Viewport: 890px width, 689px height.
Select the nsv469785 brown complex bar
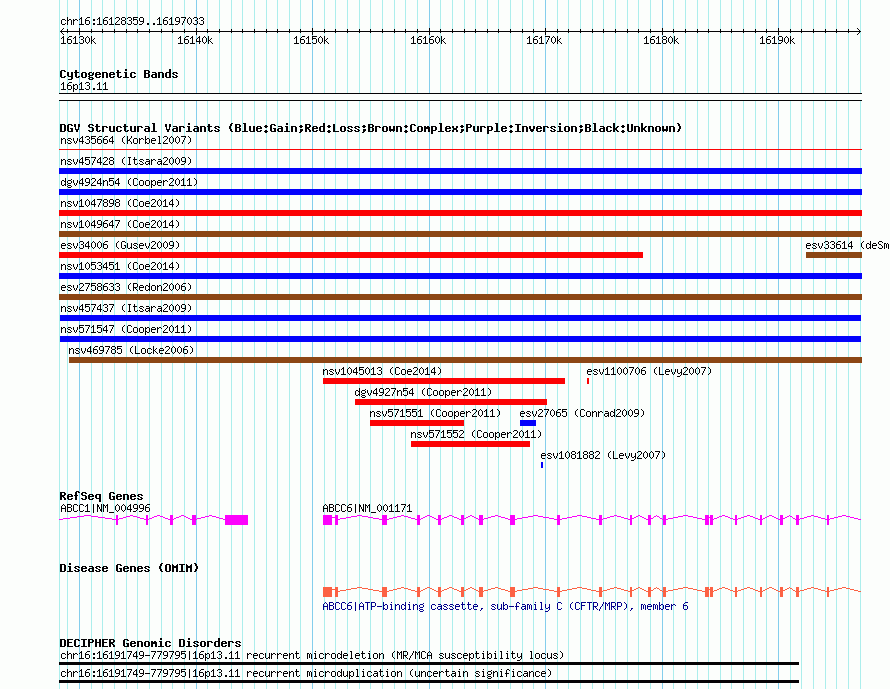[465, 360]
